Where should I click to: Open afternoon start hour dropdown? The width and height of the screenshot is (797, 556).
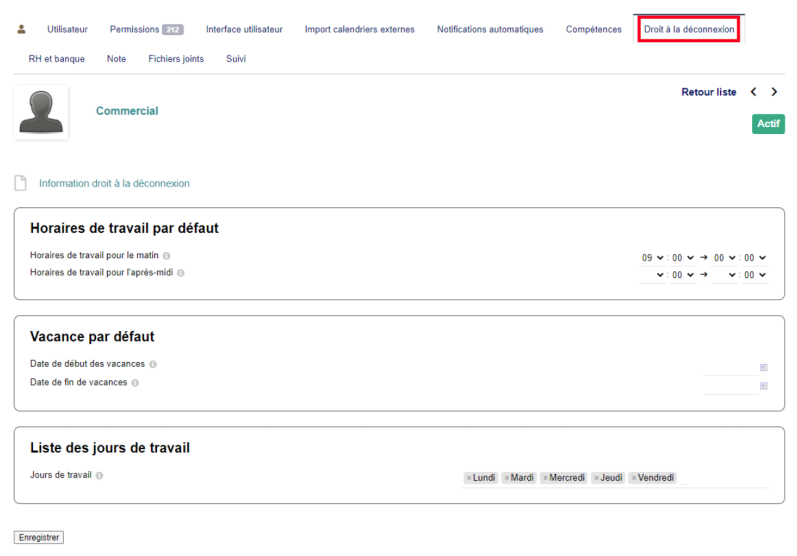[x=652, y=275]
